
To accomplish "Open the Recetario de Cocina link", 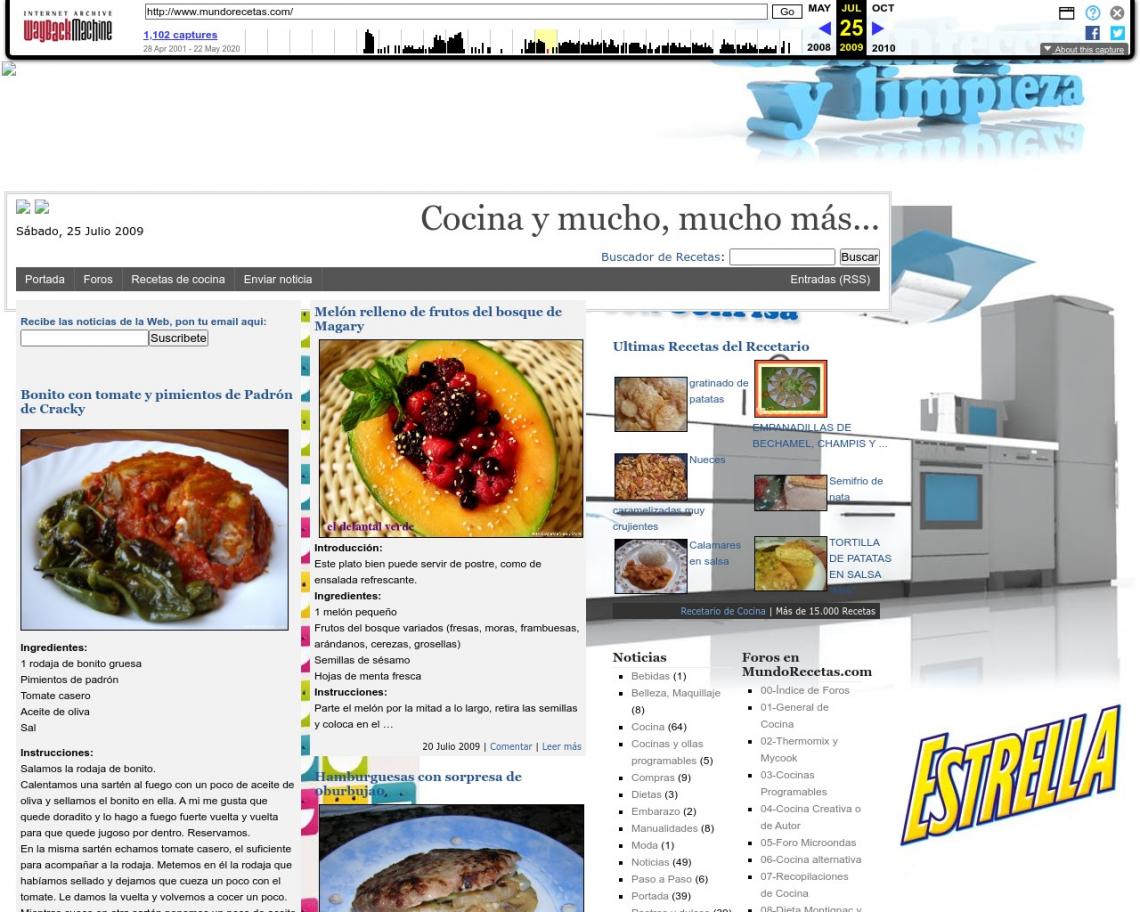I will pyautogui.click(x=723, y=611).
